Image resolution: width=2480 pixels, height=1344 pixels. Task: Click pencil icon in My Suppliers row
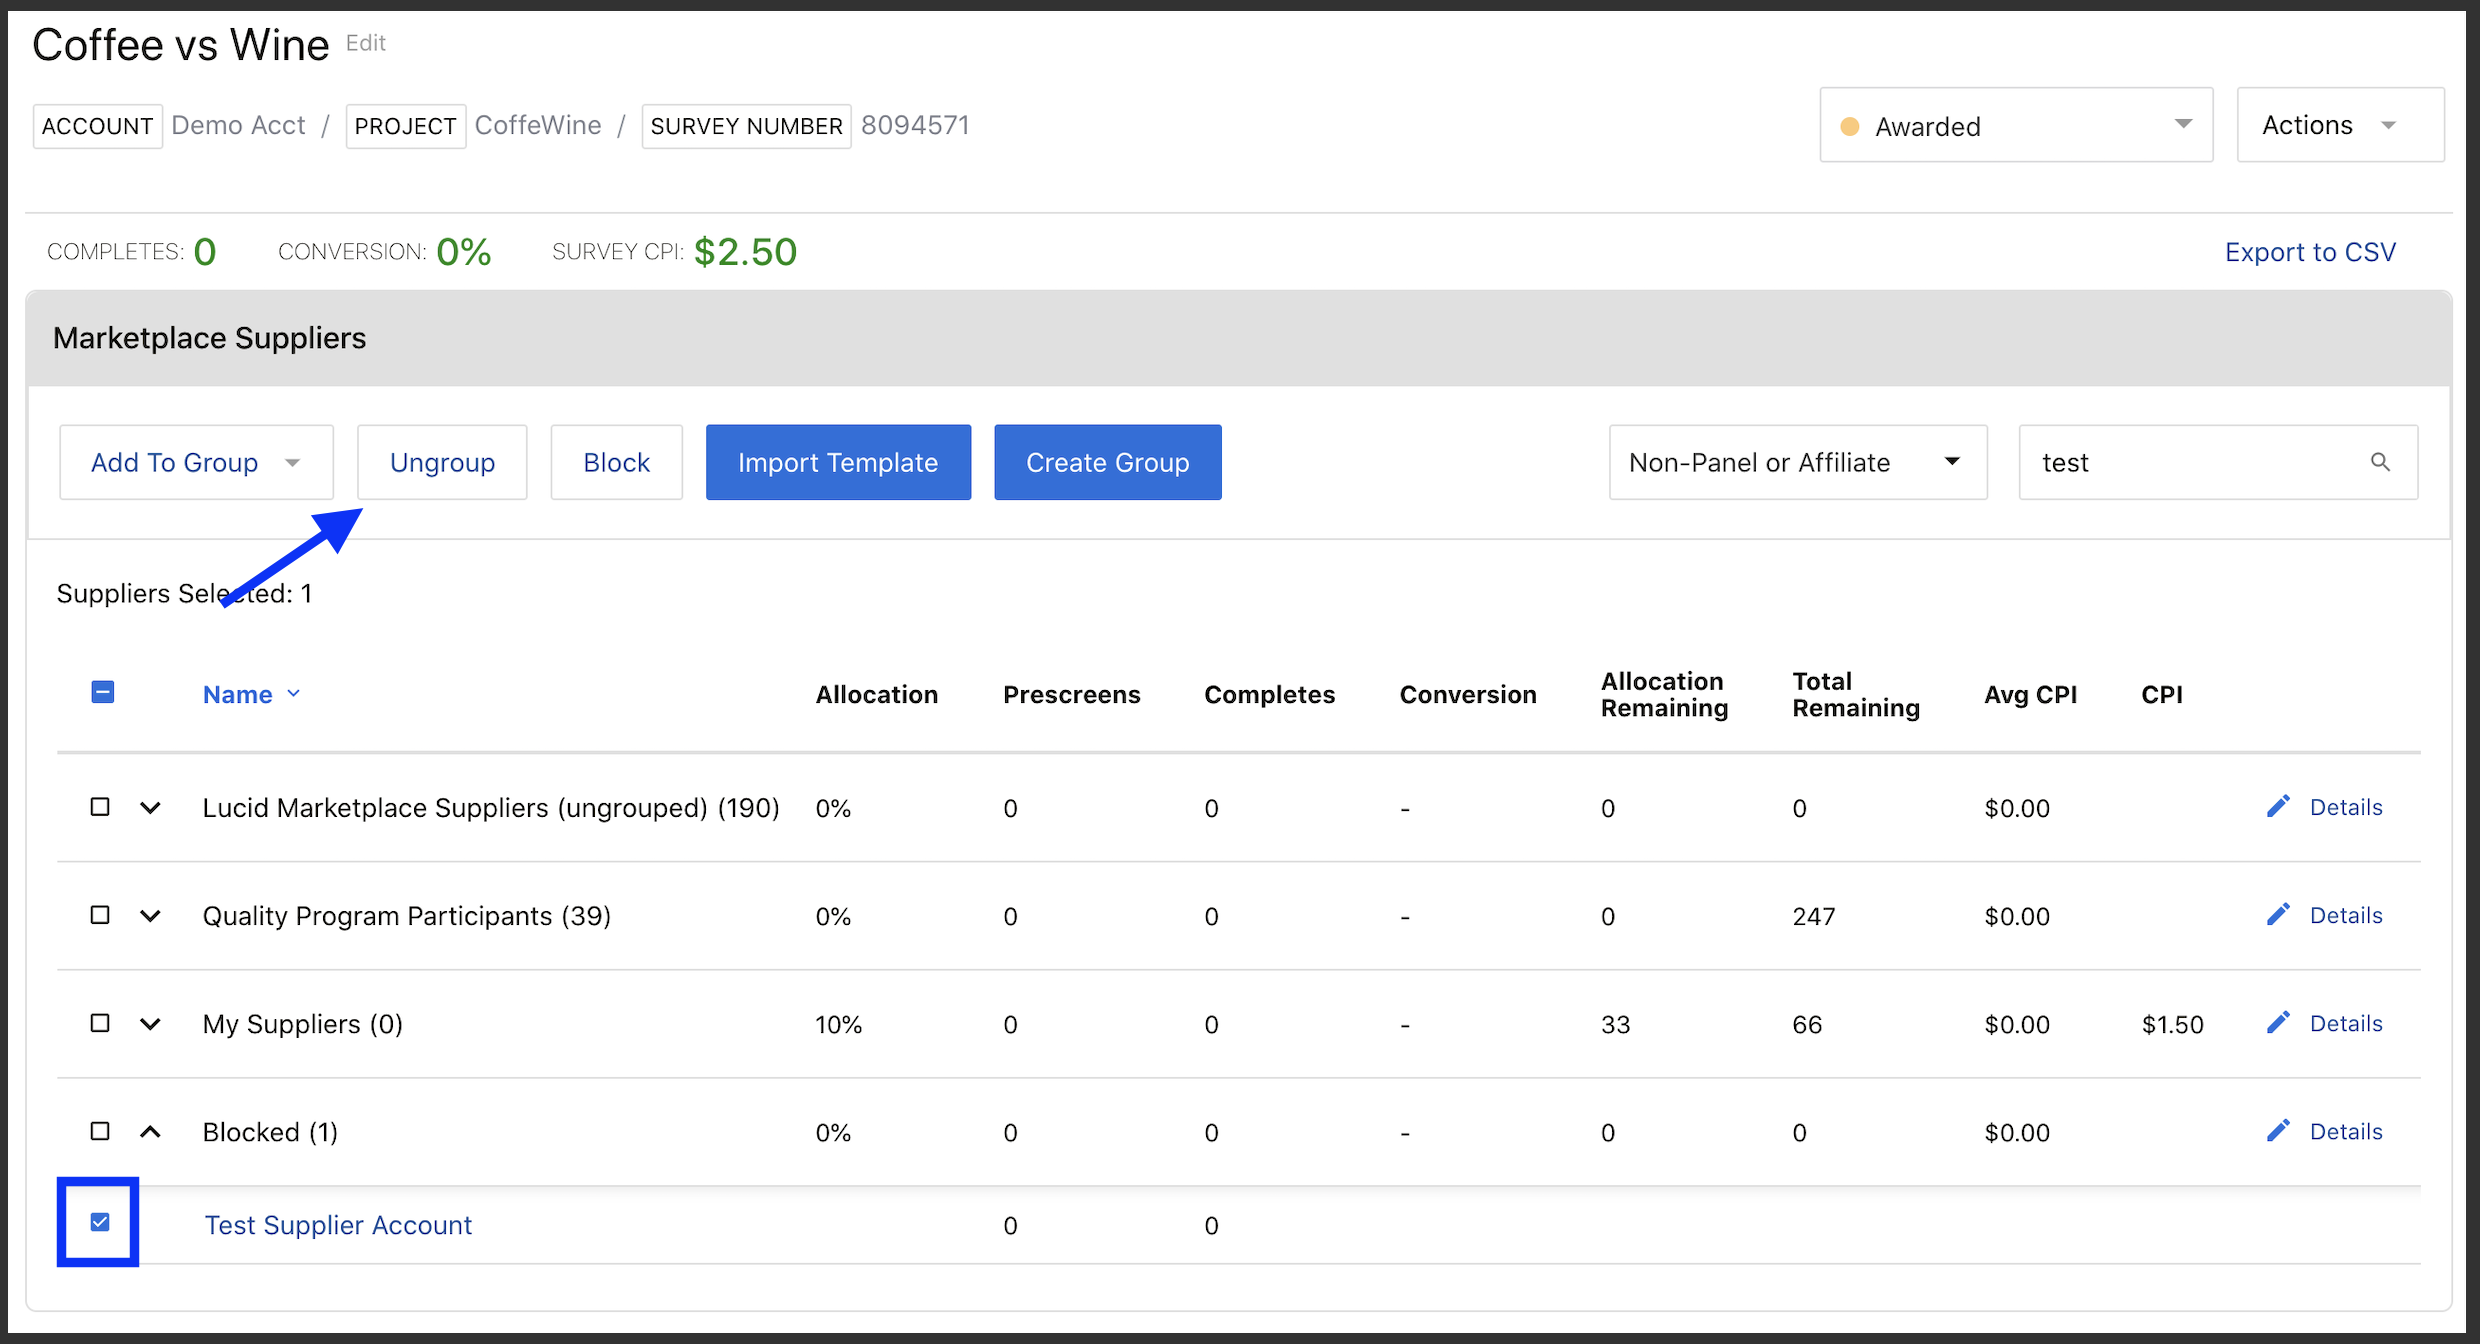coord(2278,1023)
